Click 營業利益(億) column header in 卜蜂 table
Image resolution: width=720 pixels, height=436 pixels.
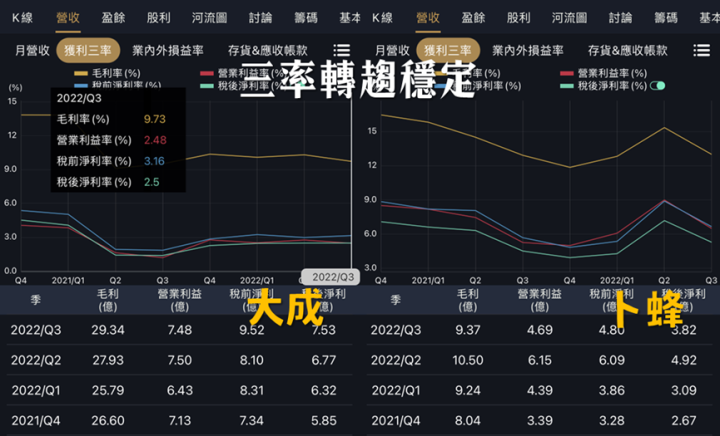tap(540, 300)
